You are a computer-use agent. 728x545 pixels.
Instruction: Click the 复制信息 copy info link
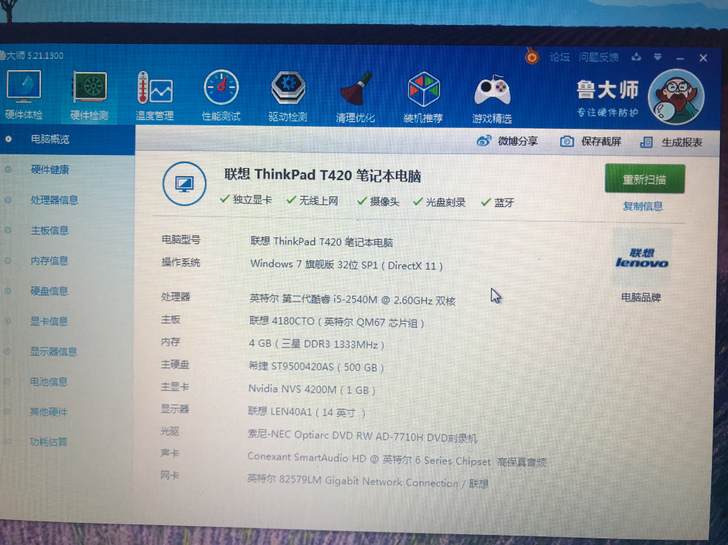(x=643, y=206)
